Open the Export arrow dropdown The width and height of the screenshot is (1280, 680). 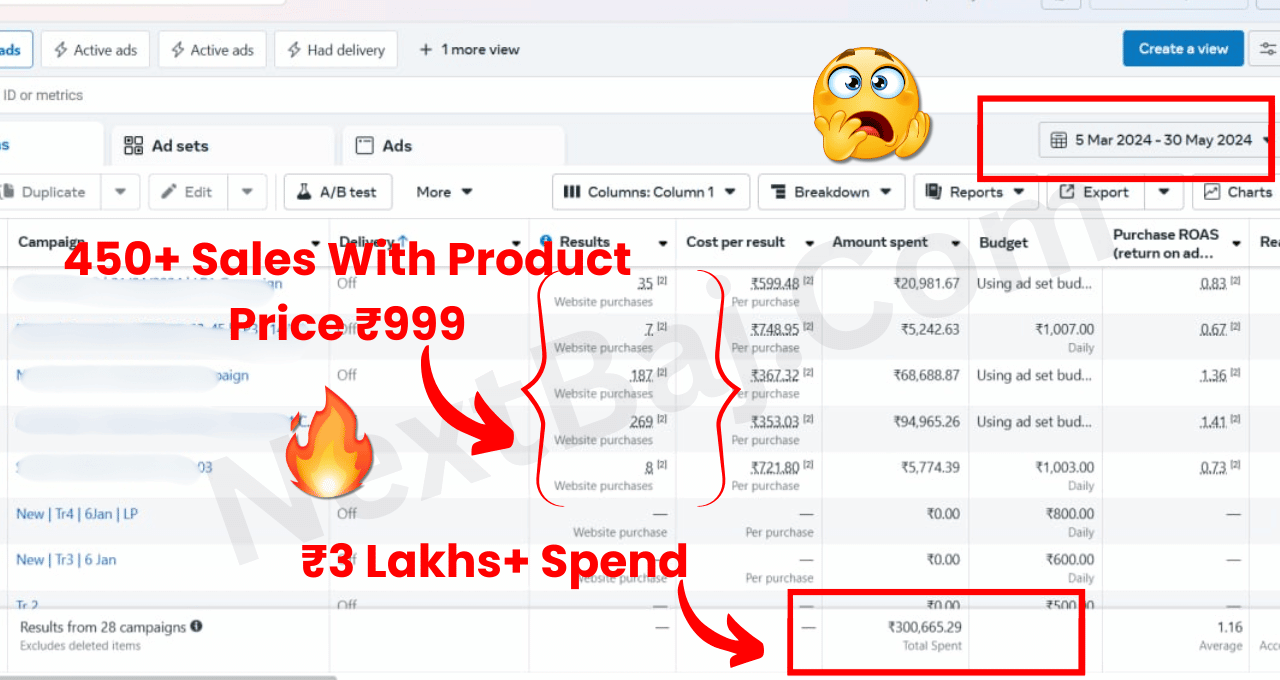tap(1164, 192)
